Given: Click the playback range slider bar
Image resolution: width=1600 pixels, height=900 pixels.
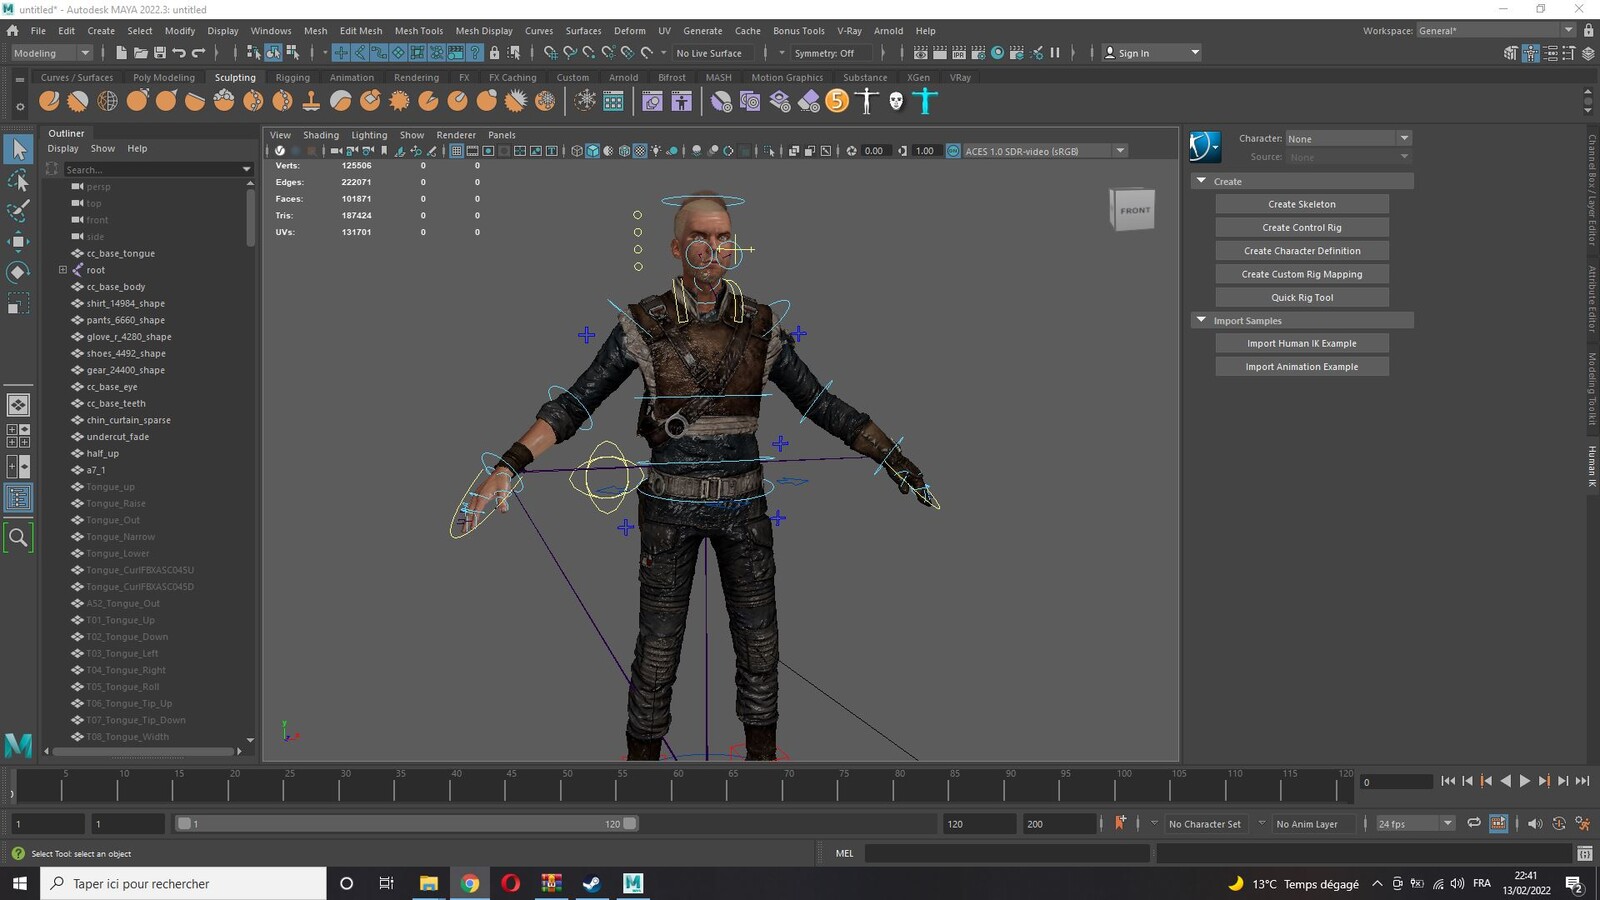Looking at the screenshot, I should click(407, 823).
